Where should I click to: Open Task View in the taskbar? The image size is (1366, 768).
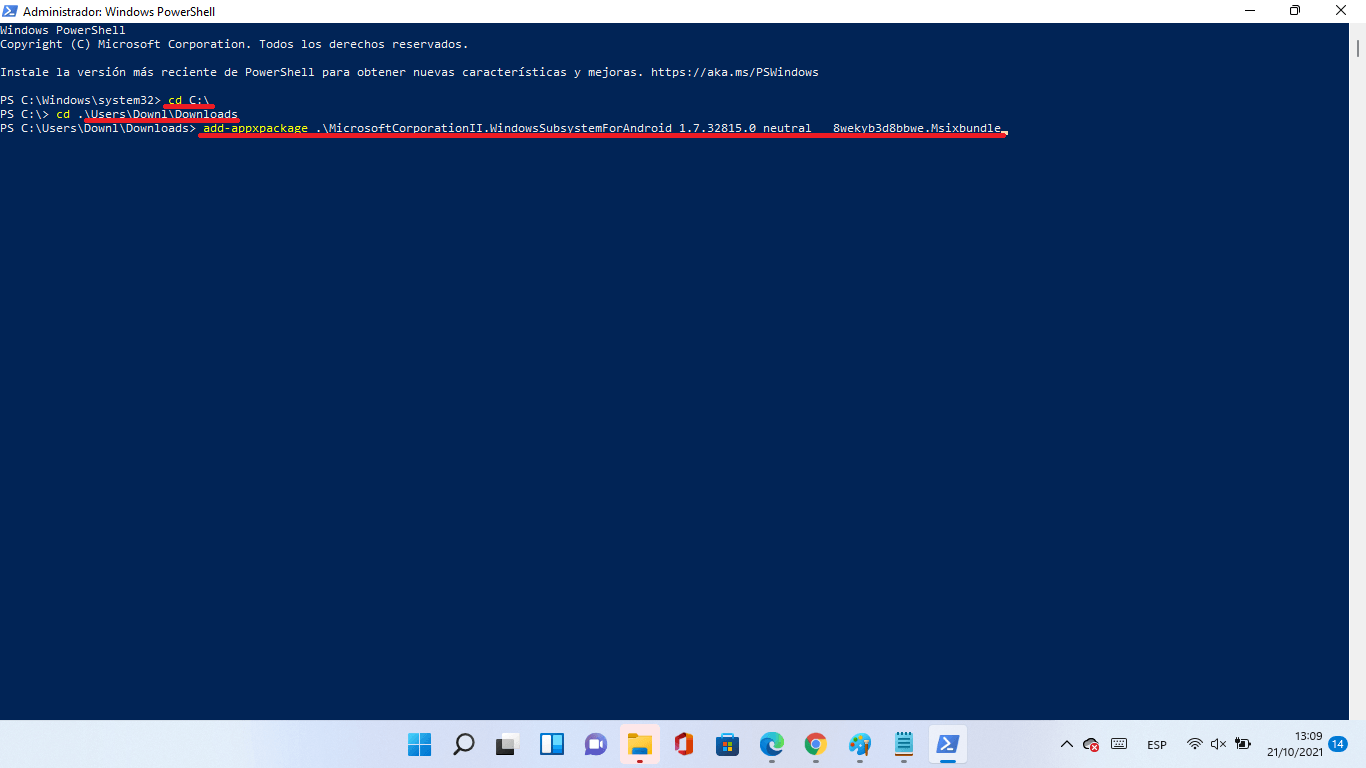tap(508, 744)
